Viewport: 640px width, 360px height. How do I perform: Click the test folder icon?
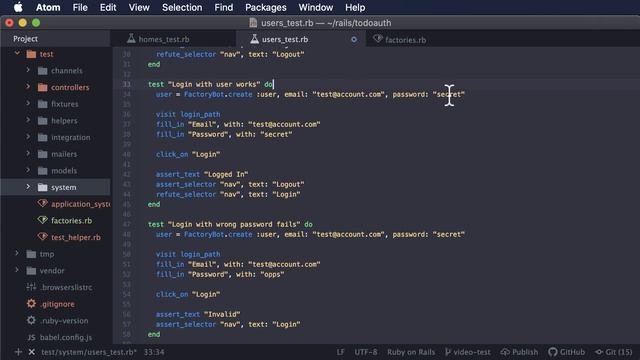[31, 54]
